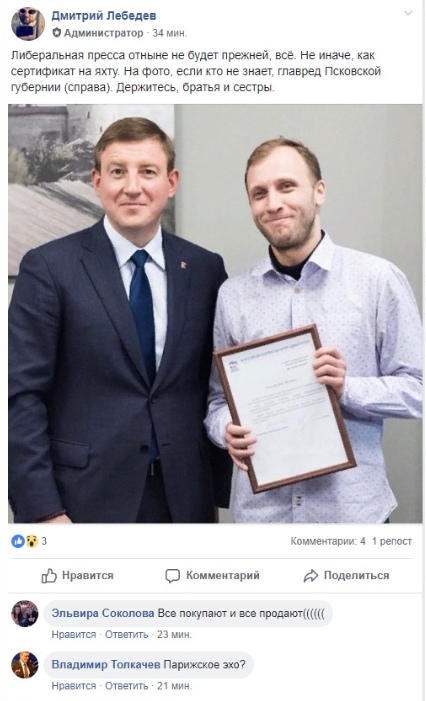Reply to Эльвира Соколова's comment
This screenshot has height=701, width=426.
coord(127,634)
